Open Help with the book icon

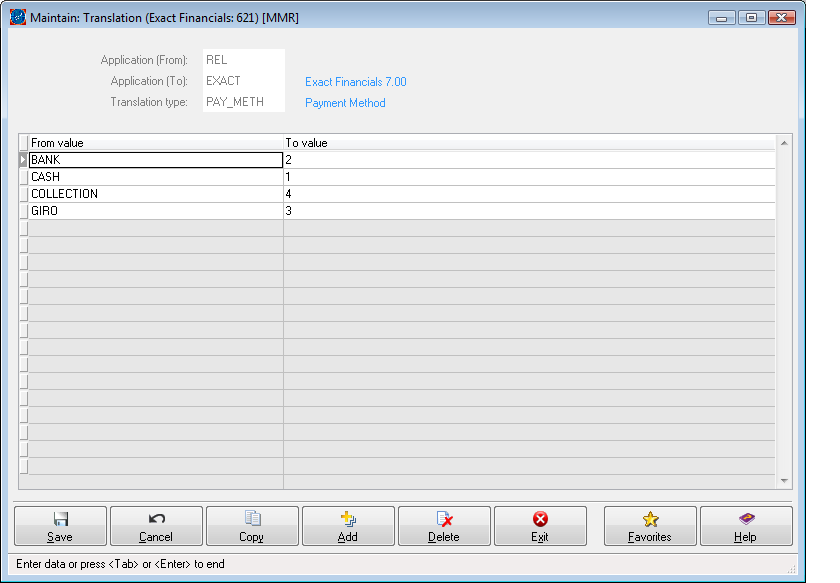pyautogui.click(x=746, y=519)
